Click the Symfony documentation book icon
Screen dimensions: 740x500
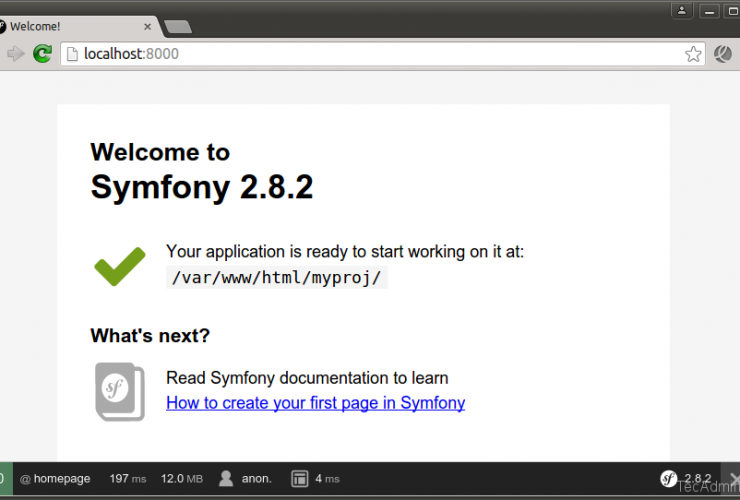coord(119,391)
